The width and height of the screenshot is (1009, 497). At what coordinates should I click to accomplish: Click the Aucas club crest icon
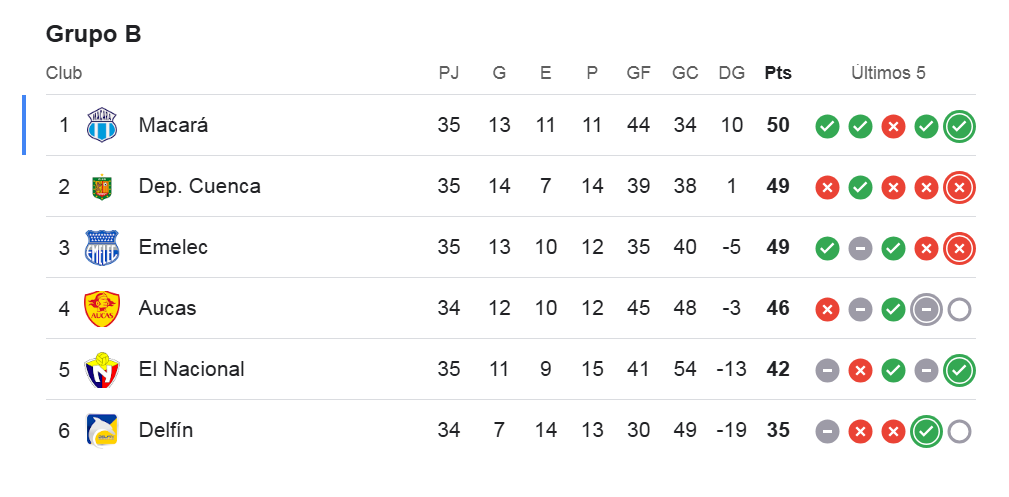pos(101,308)
